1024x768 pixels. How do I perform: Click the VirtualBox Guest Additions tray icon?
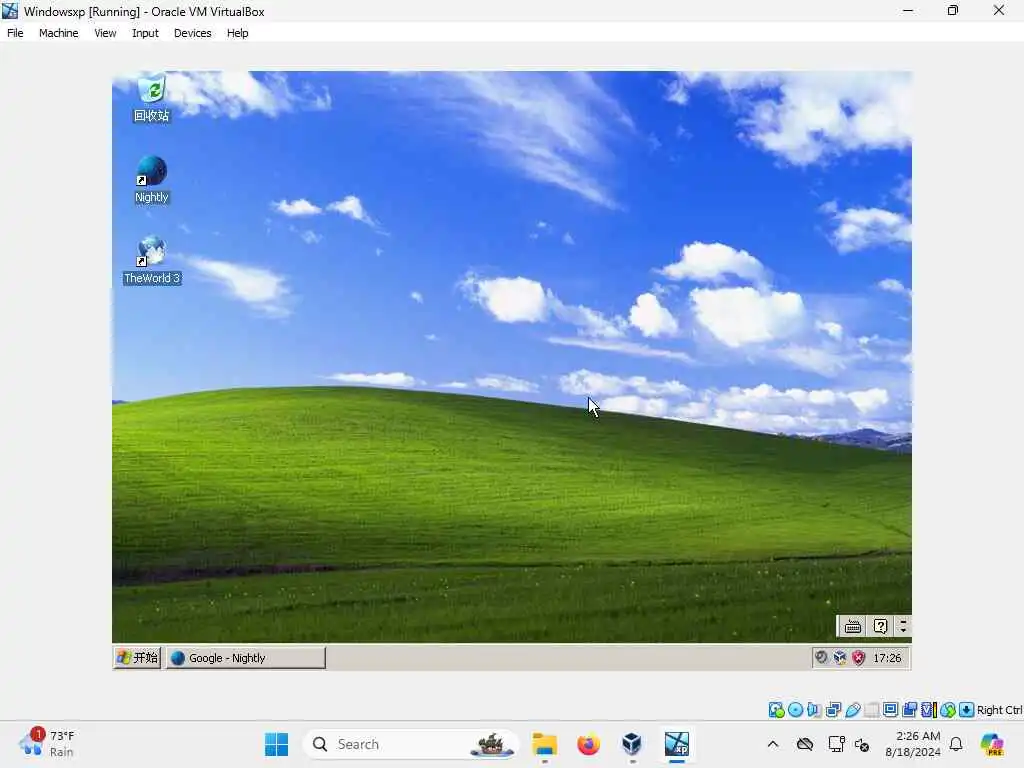[840, 658]
